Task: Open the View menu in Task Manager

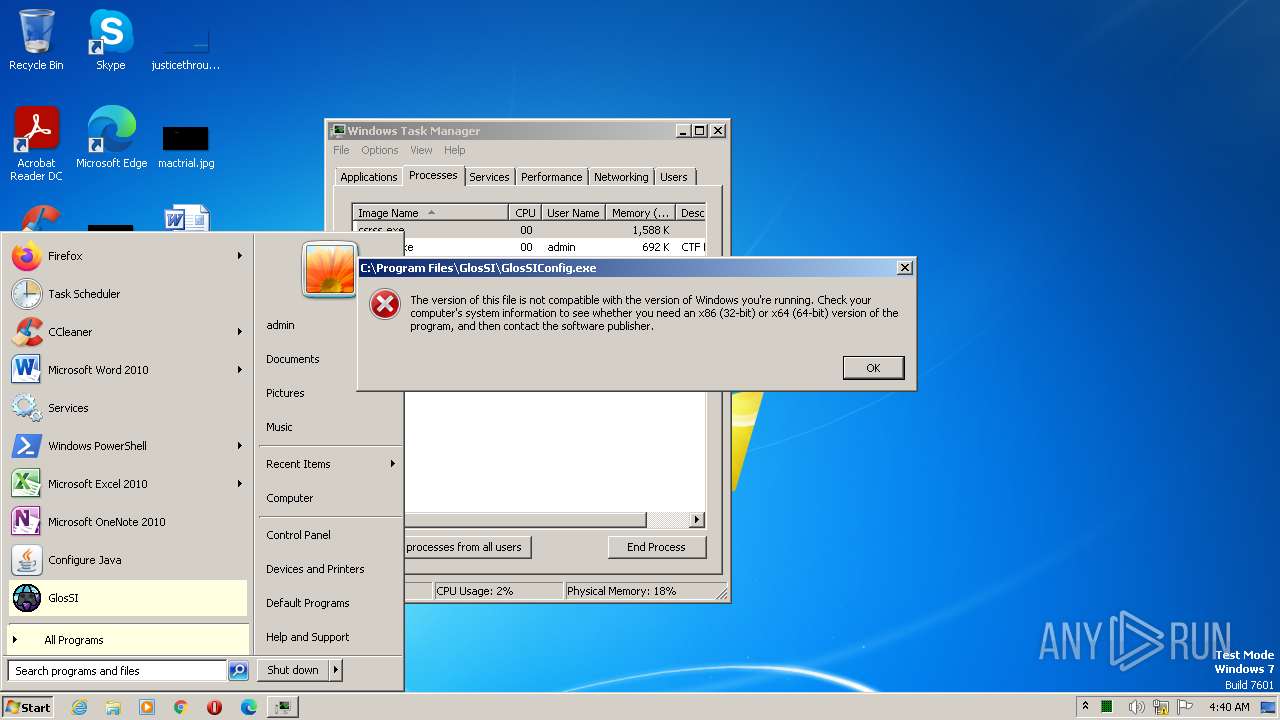Action: tap(421, 150)
